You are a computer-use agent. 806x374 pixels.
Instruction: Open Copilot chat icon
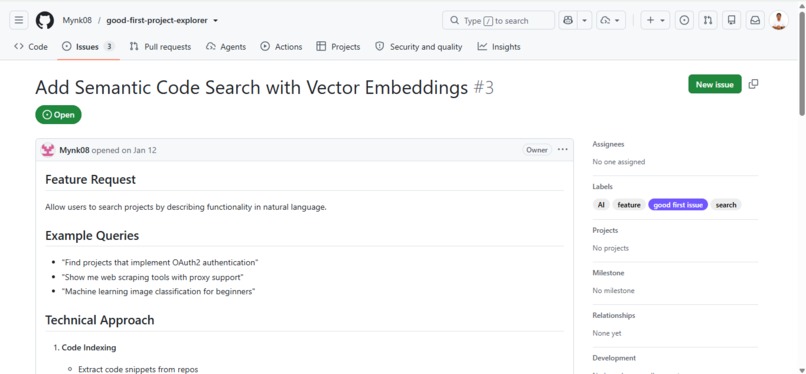[x=568, y=21]
